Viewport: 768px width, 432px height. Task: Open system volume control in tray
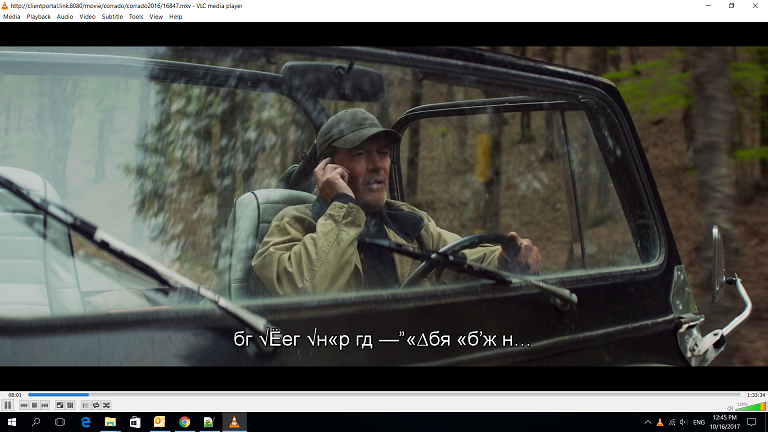point(684,422)
